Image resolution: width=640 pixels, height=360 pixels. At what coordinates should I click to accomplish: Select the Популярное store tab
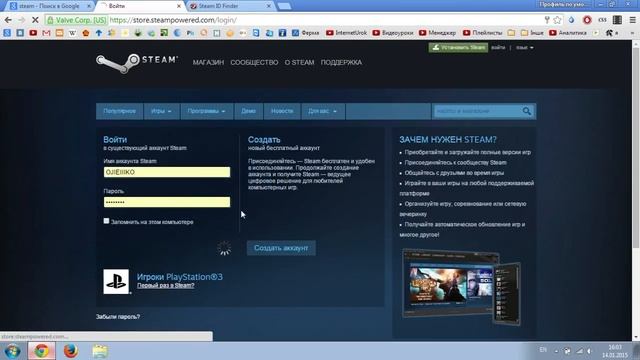(x=120, y=111)
